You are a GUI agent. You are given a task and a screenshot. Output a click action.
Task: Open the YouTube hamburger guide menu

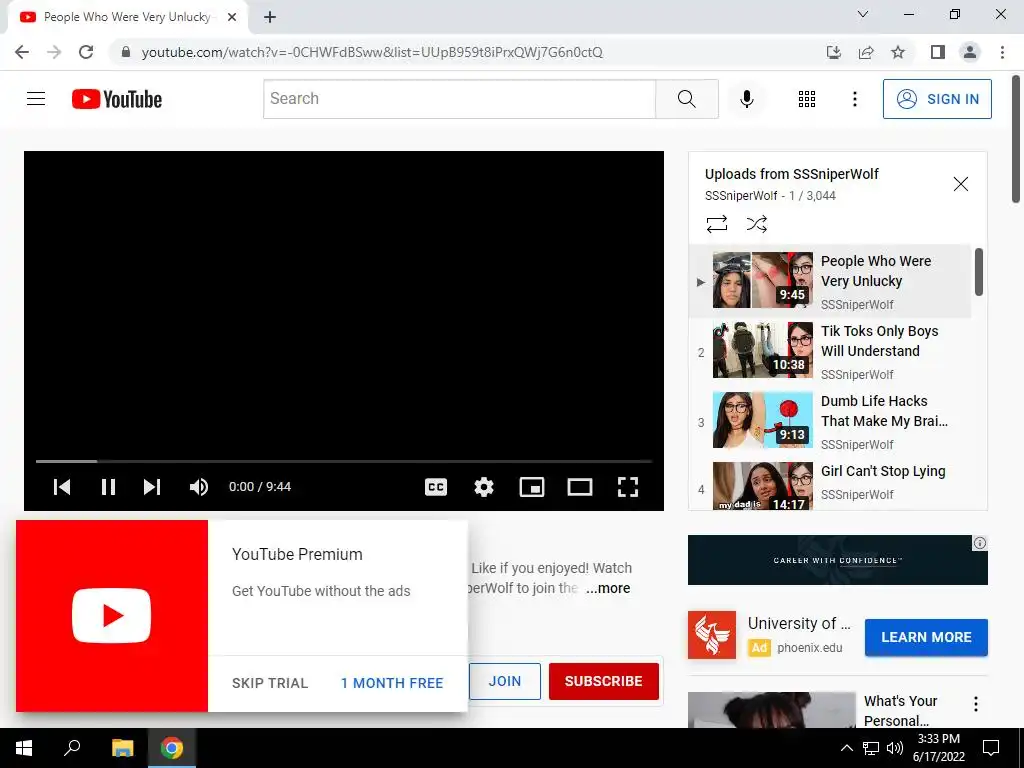(36, 99)
